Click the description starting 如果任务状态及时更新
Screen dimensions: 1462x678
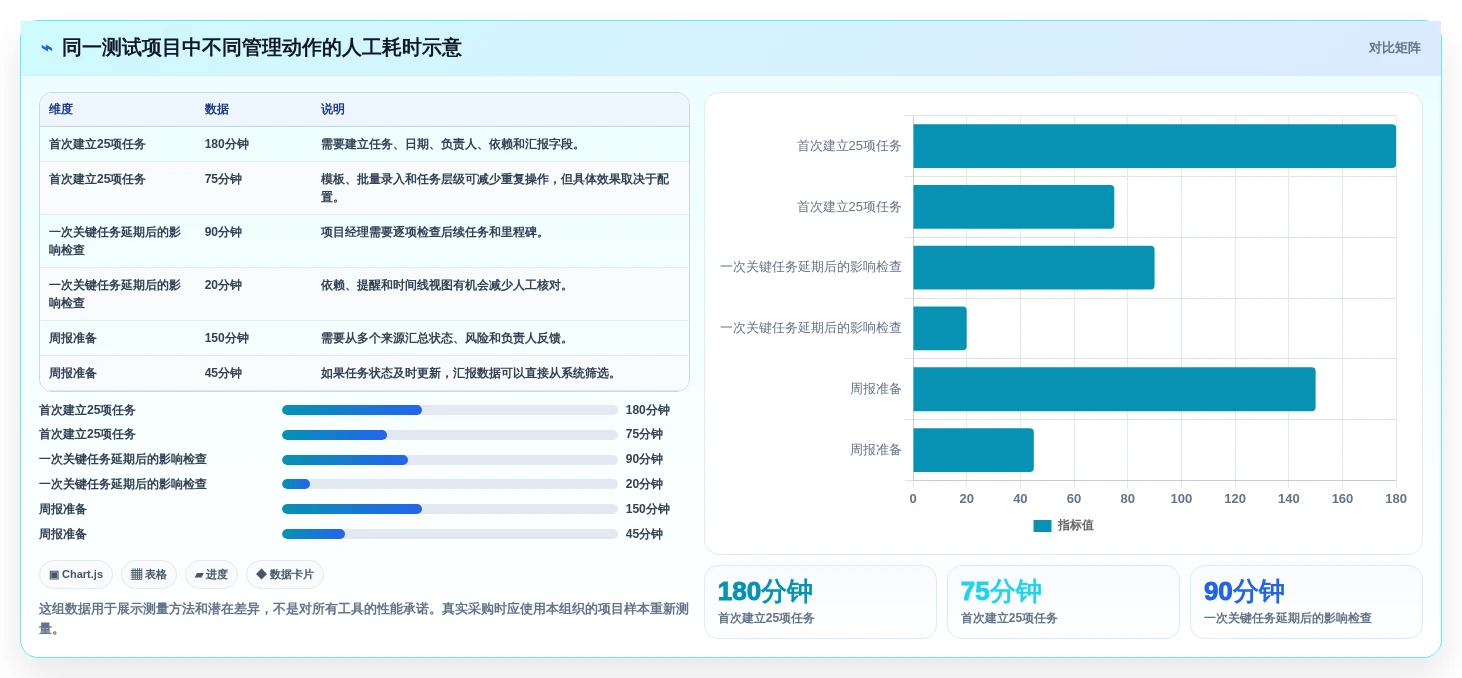[x=470, y=373]
